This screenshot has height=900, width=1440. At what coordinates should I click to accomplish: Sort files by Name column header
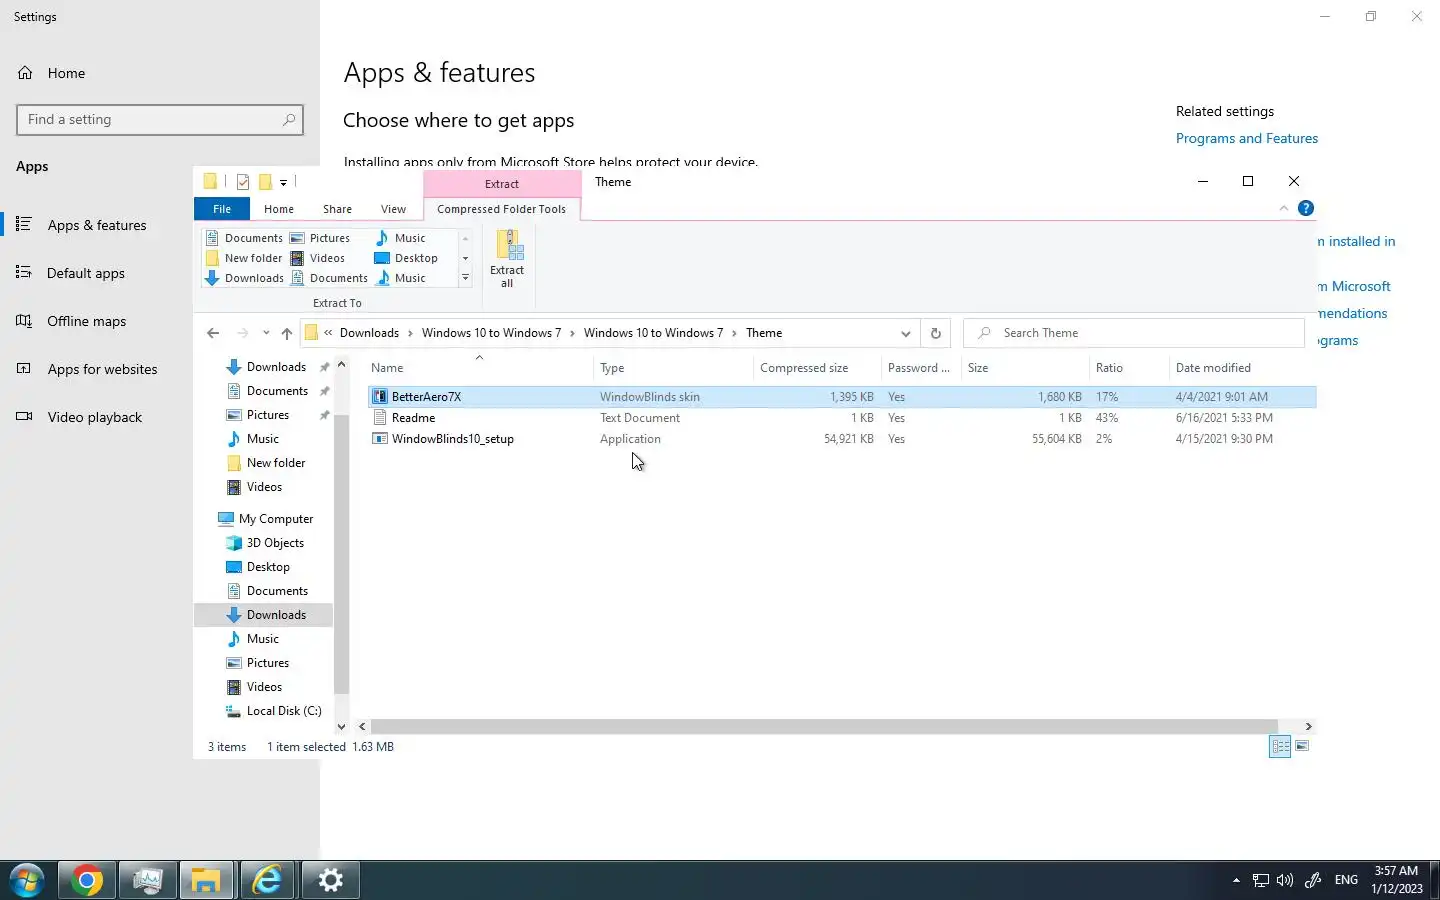480,367
